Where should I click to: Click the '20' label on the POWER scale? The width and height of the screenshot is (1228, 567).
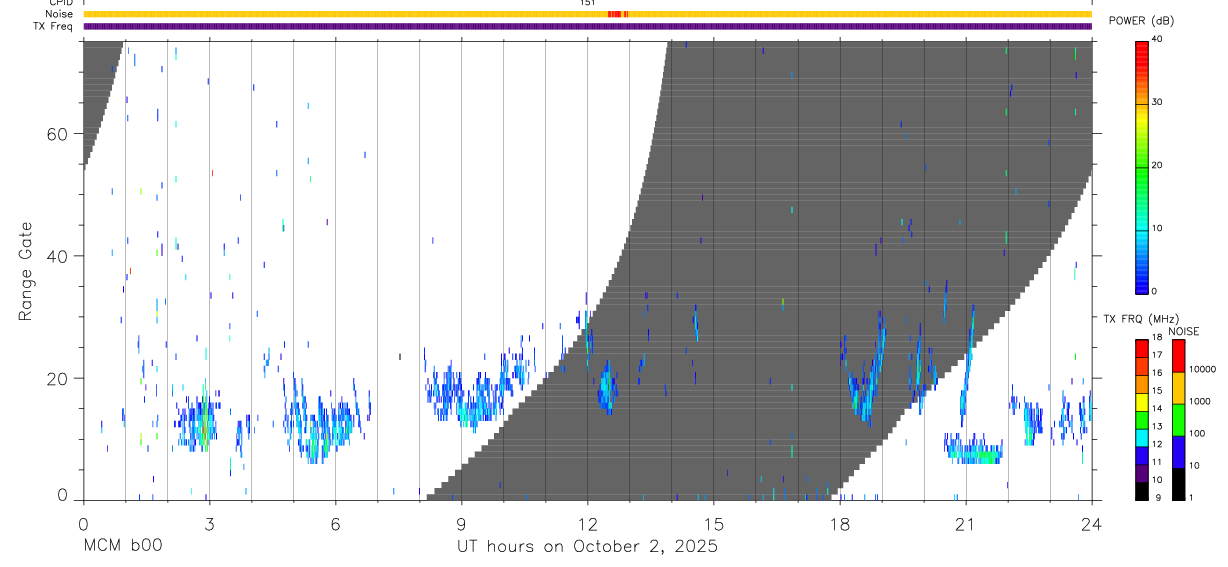(x=1157, y=166)
